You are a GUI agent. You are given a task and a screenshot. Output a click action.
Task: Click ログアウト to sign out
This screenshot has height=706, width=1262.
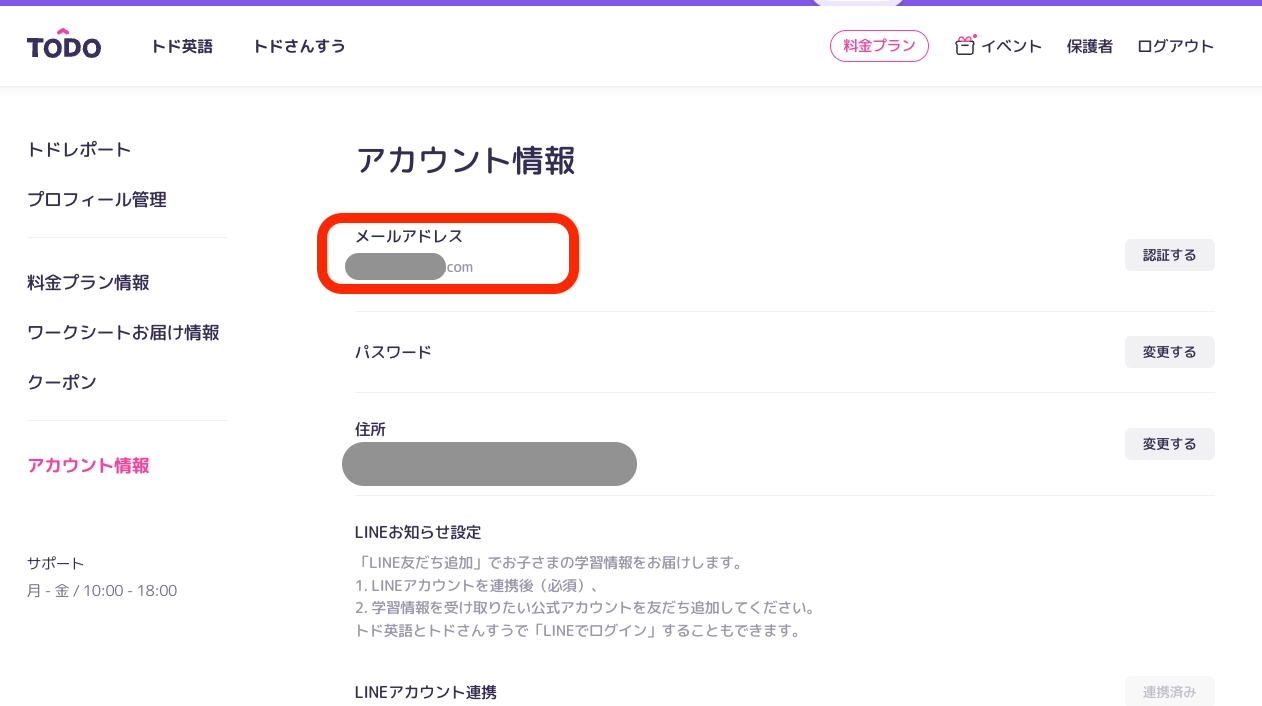pyautogui.click(x=1175, y=46)
